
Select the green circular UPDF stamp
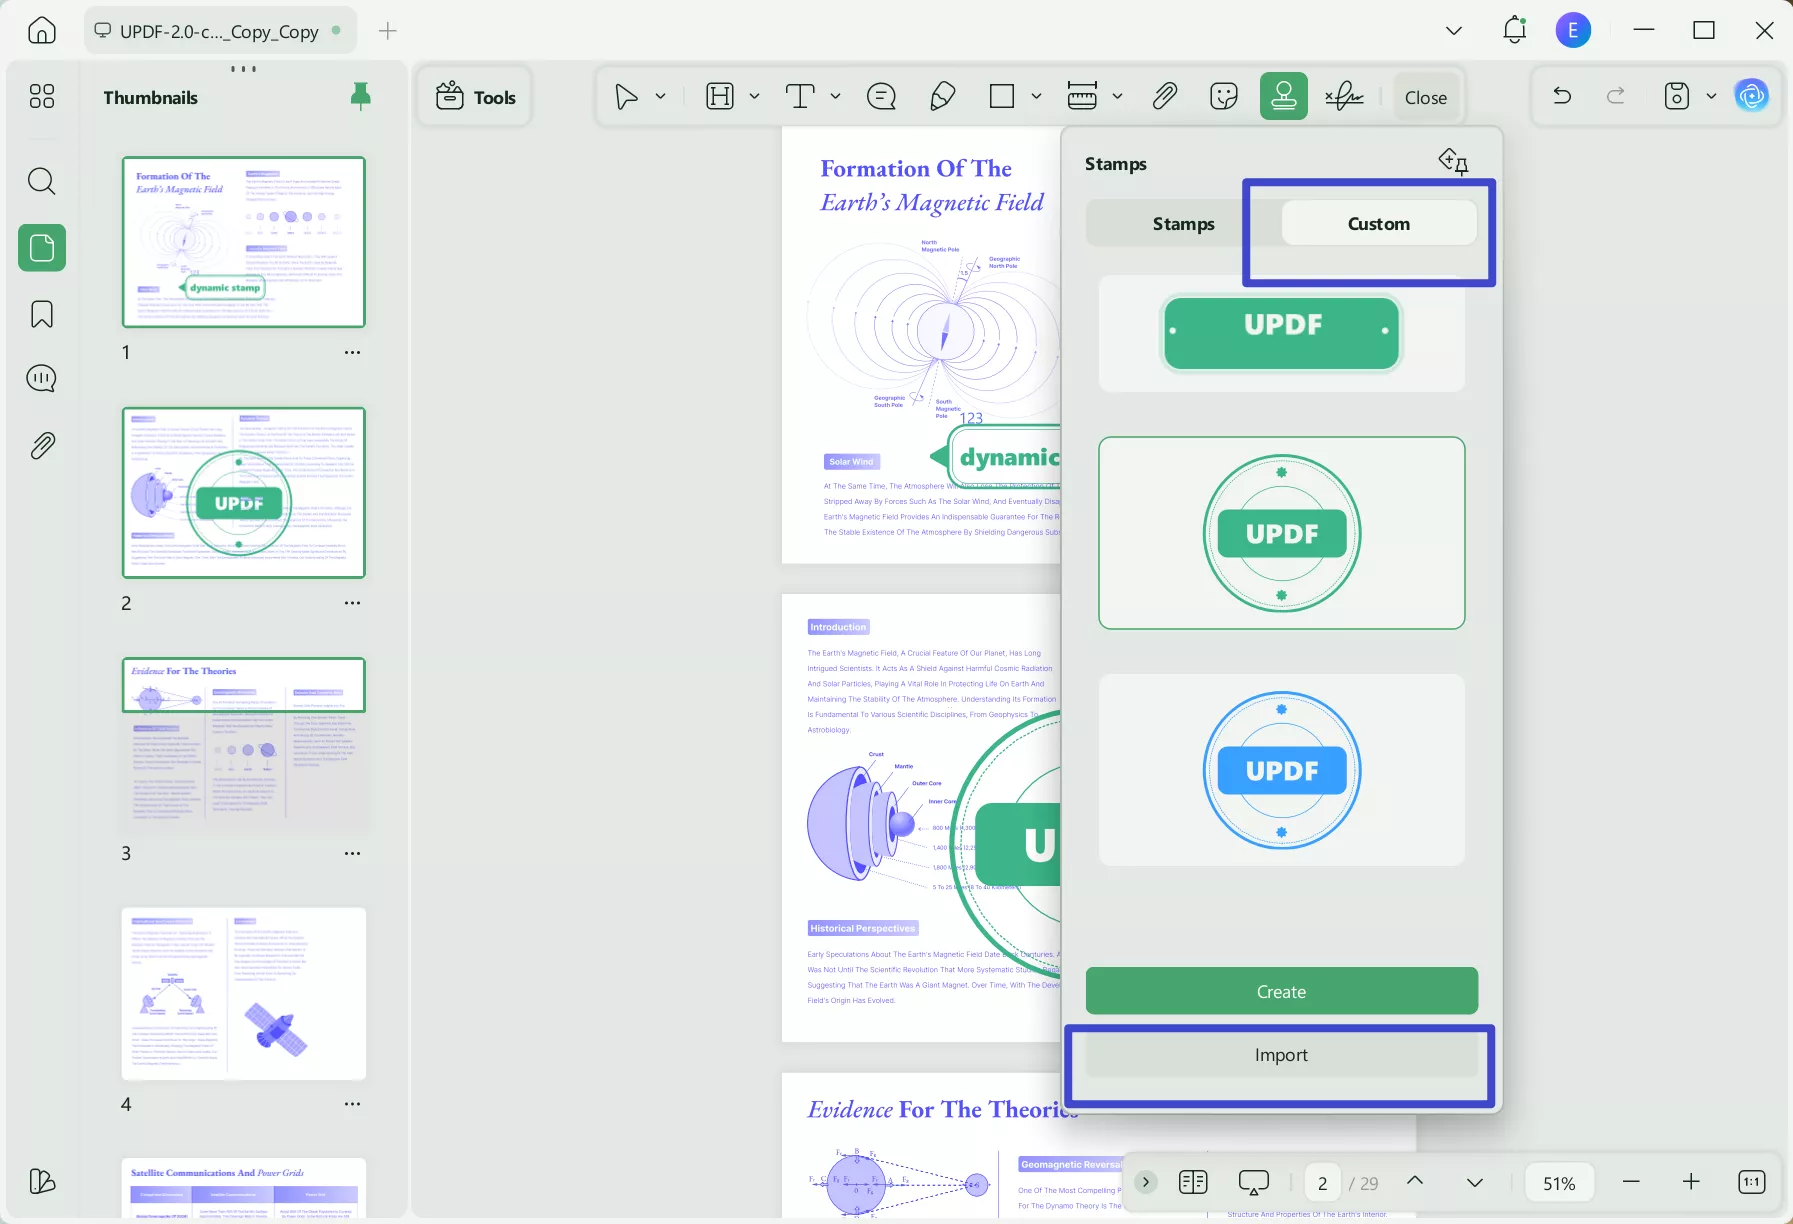tap(1282, 533)
